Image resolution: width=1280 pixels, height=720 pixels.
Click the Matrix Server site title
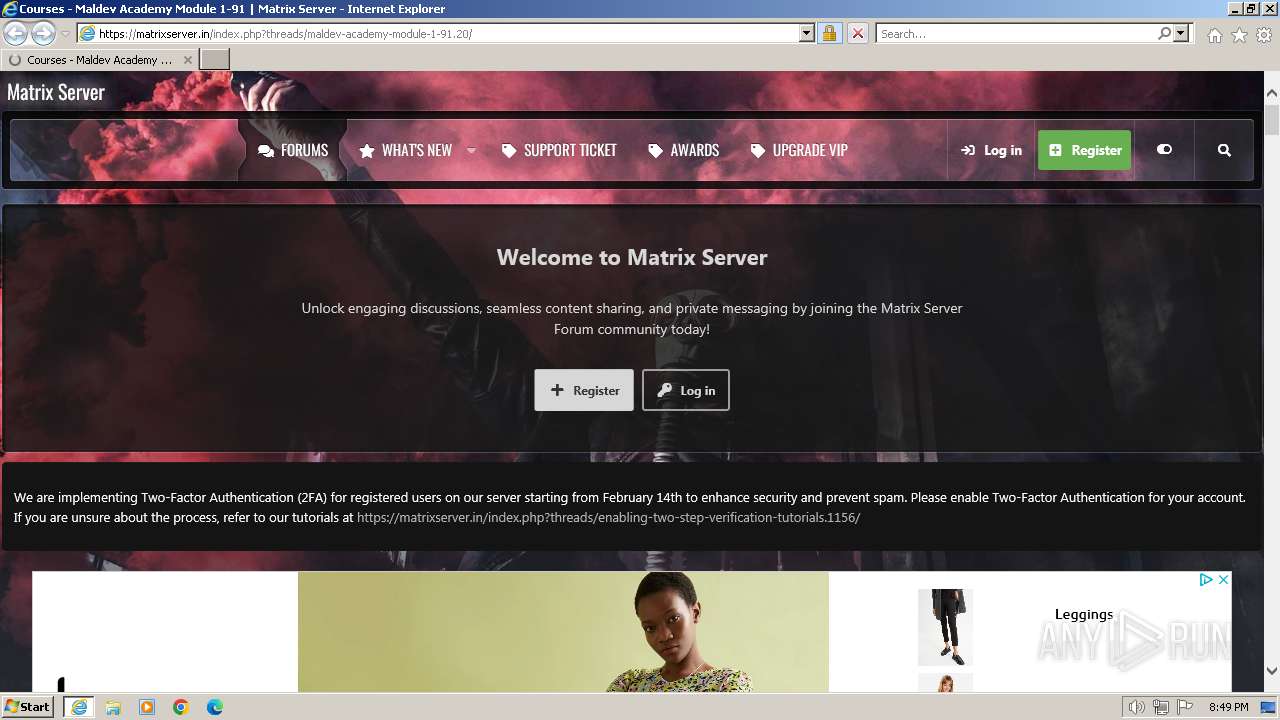(56, 92)
